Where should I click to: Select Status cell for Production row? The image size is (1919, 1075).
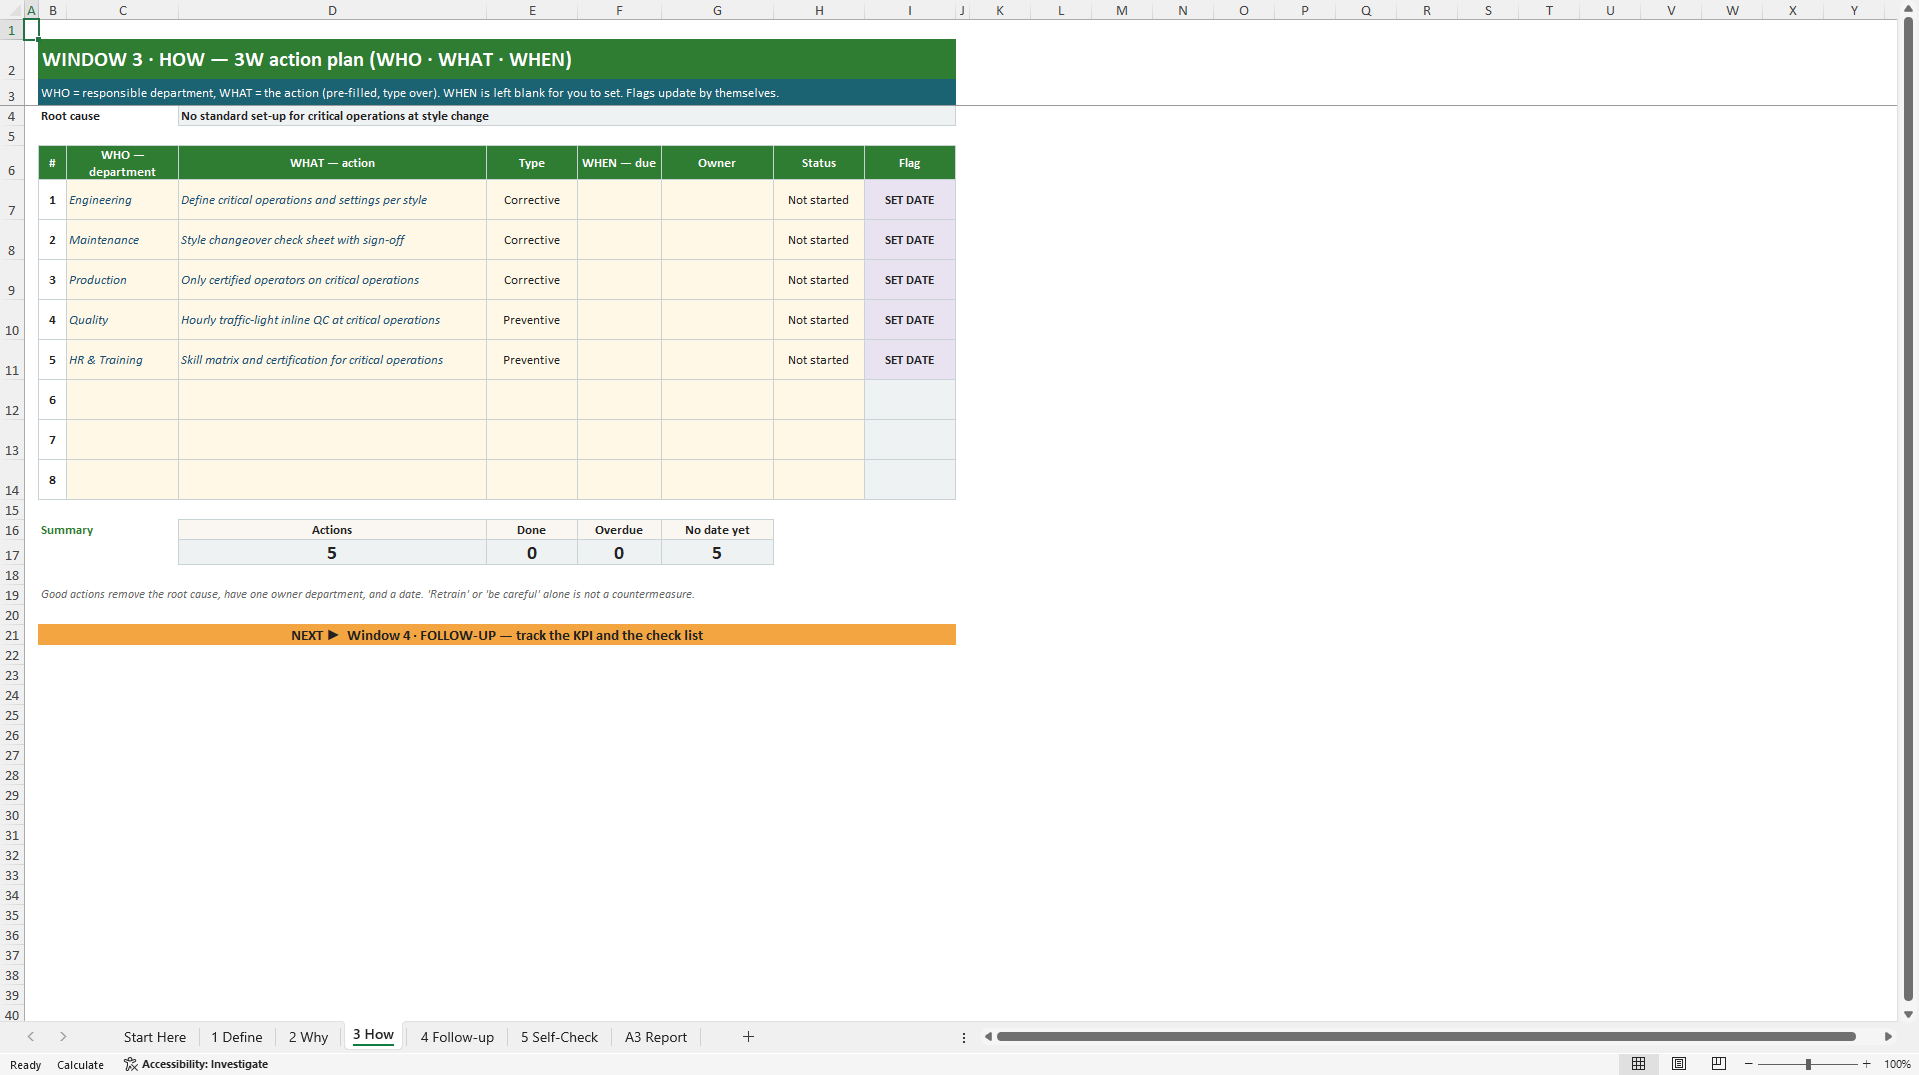[x=818, y=280]
